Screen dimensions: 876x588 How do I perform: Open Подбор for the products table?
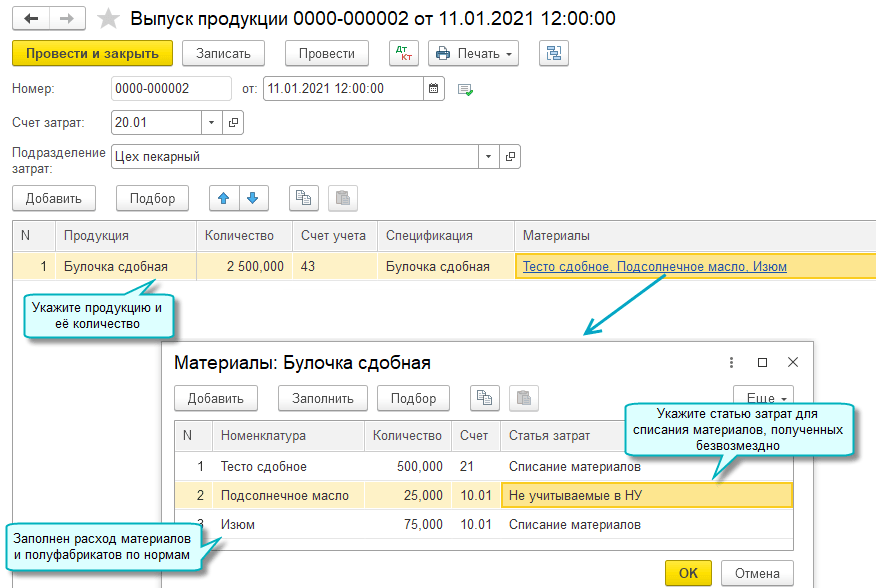153,198
